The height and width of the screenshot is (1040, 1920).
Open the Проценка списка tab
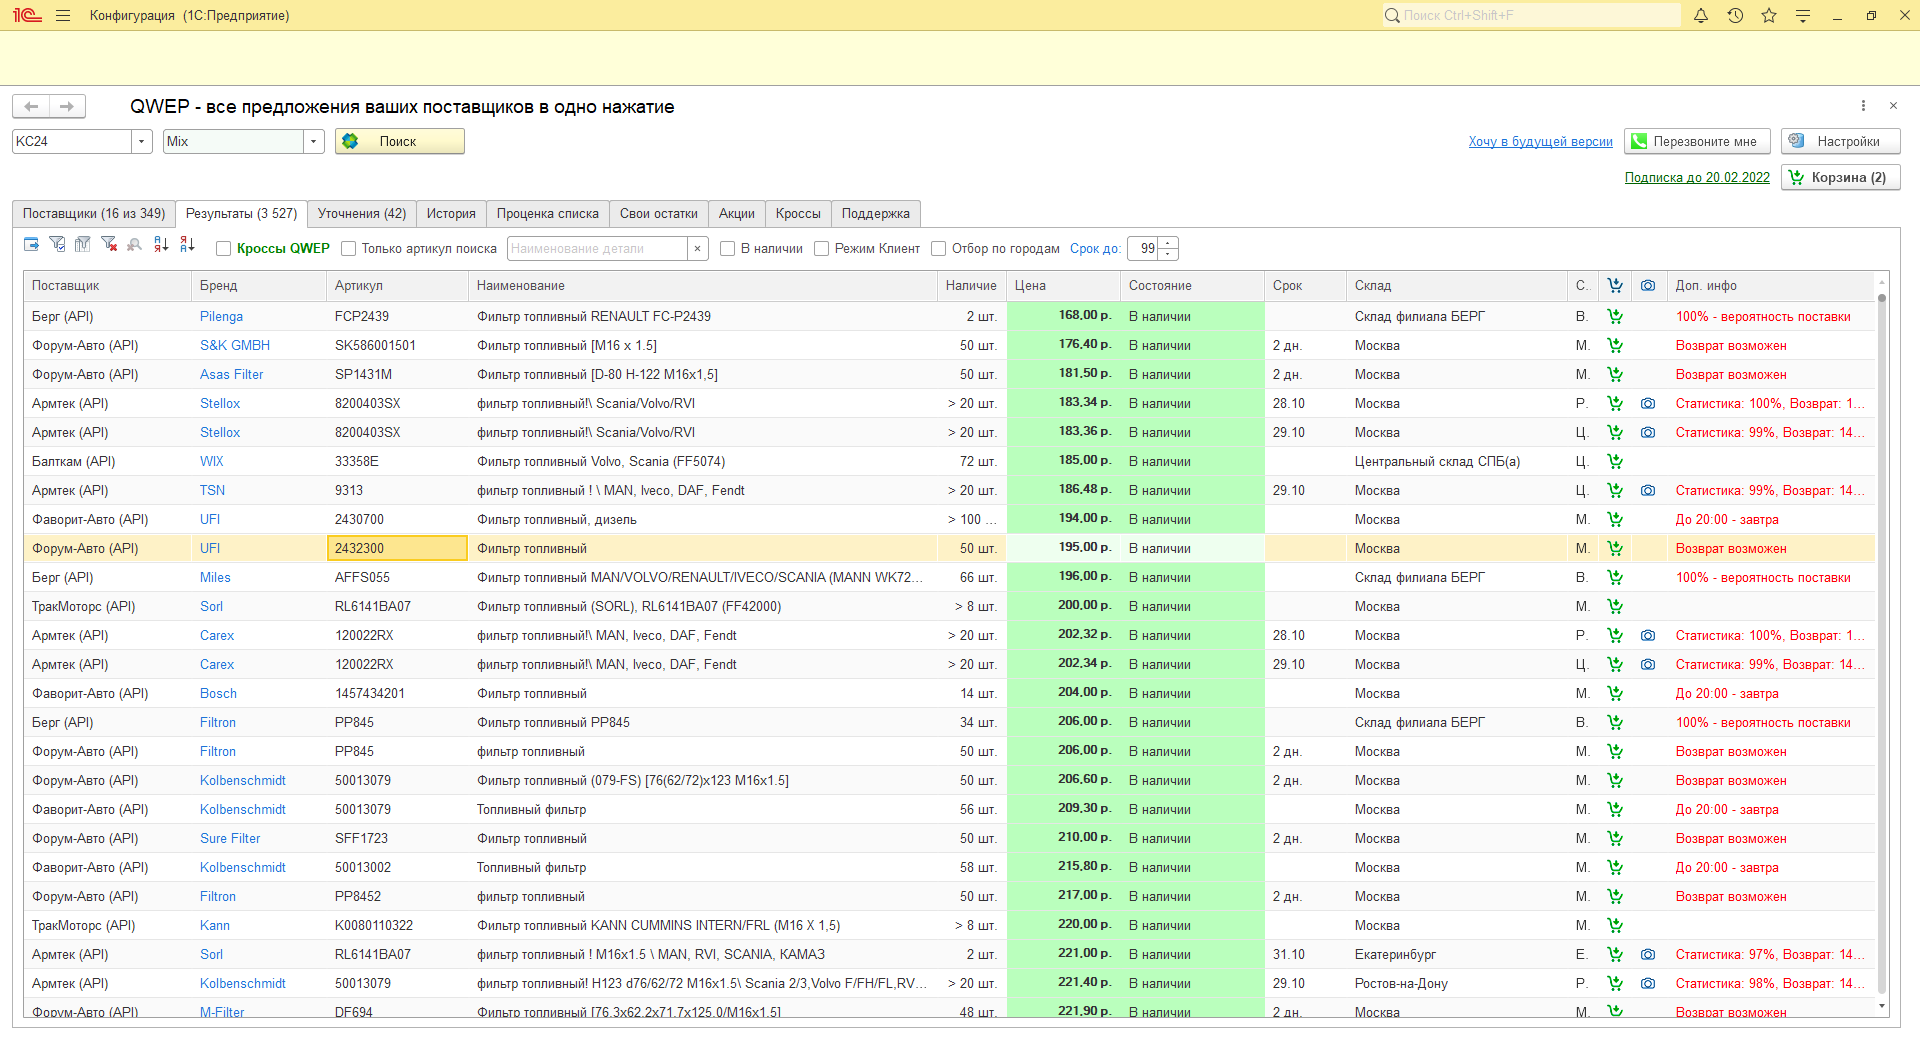click(x=548, y=214)
